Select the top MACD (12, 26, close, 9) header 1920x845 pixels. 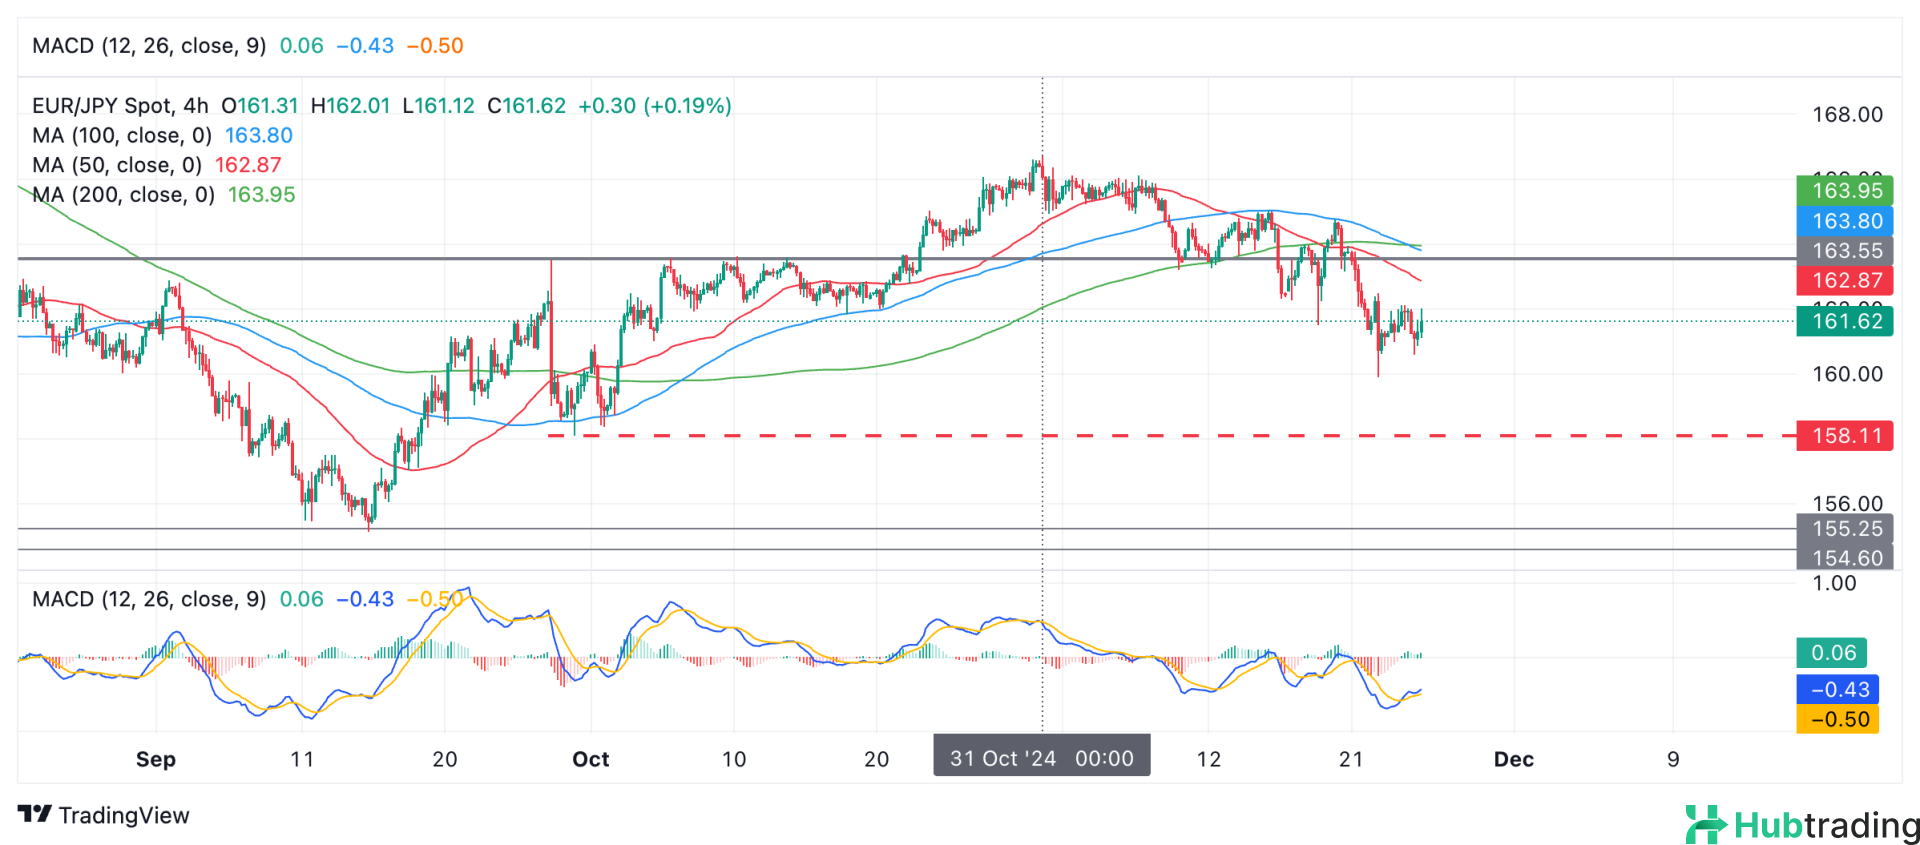click(x=149, y=46)
